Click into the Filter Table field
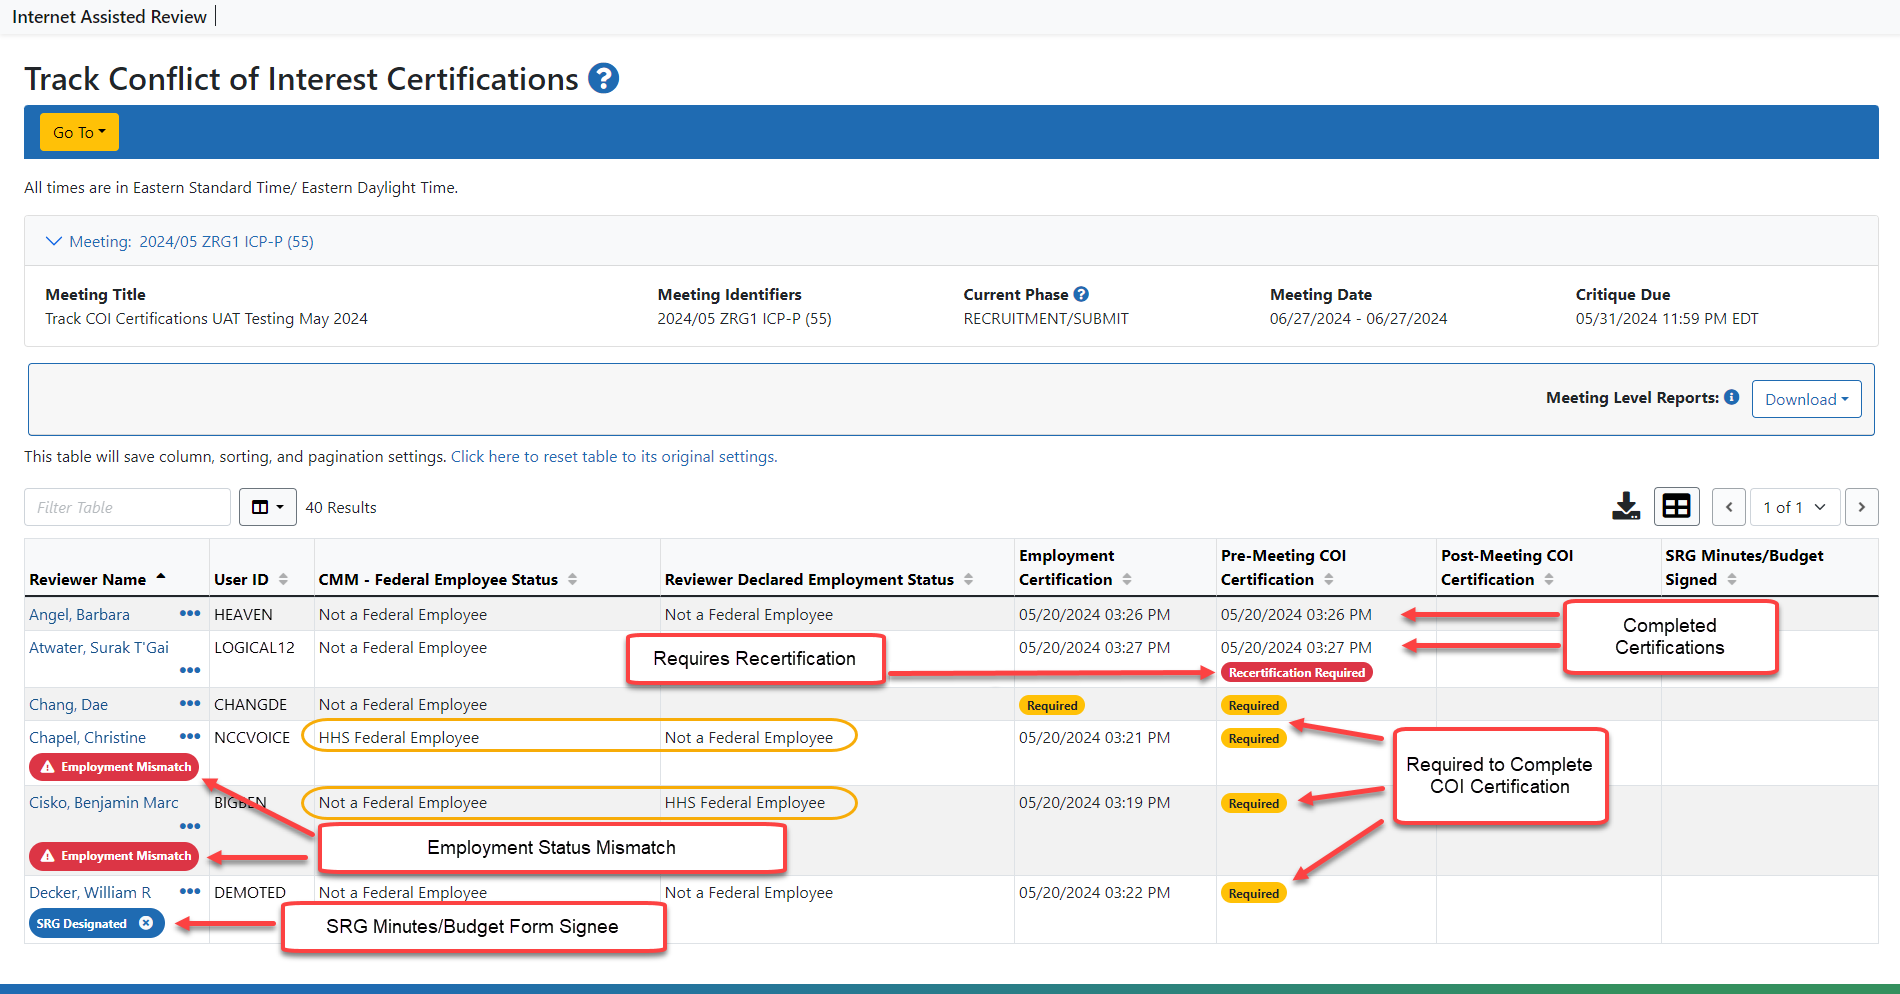 (x=127, y=507)
